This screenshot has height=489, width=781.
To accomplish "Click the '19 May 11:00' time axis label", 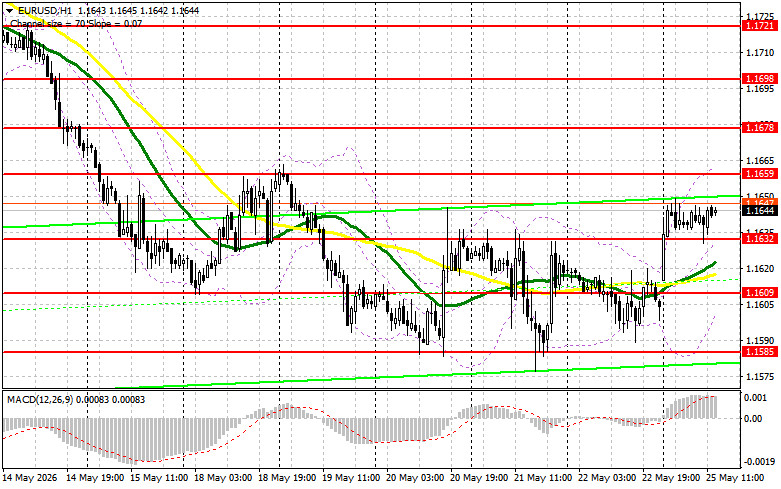I will (351, 478).
